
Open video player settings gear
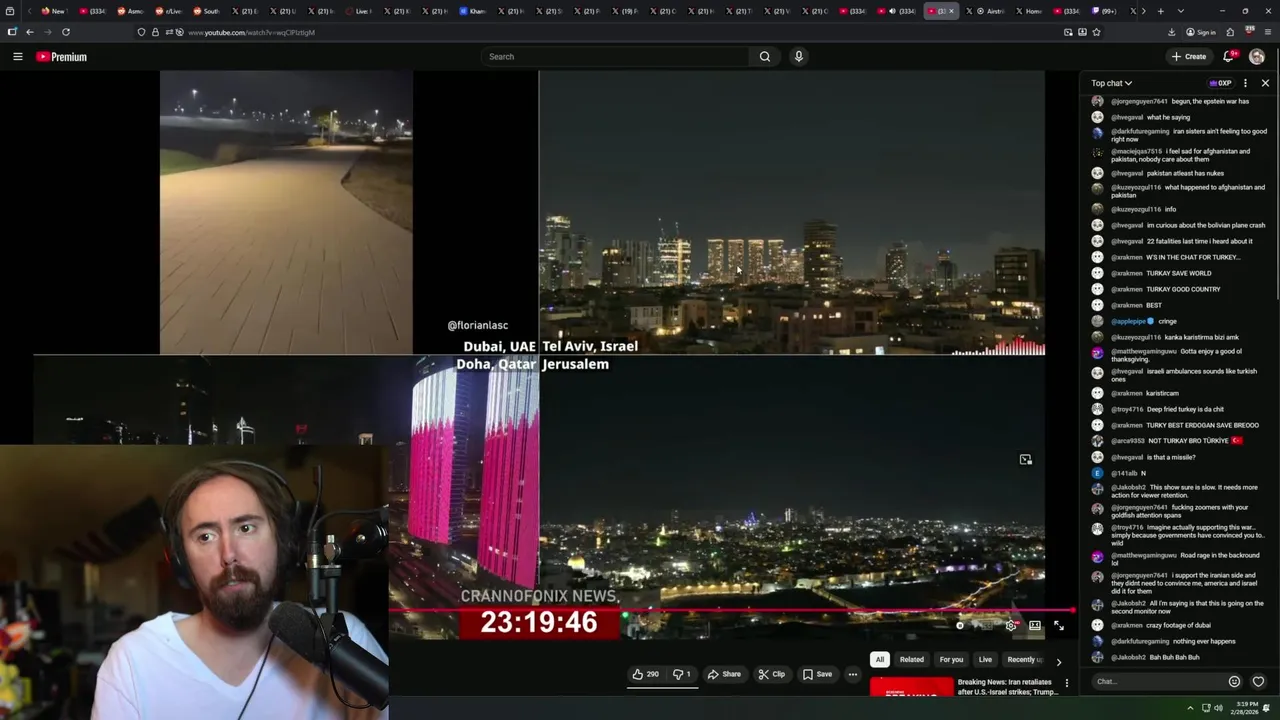tap(1011, 626)
